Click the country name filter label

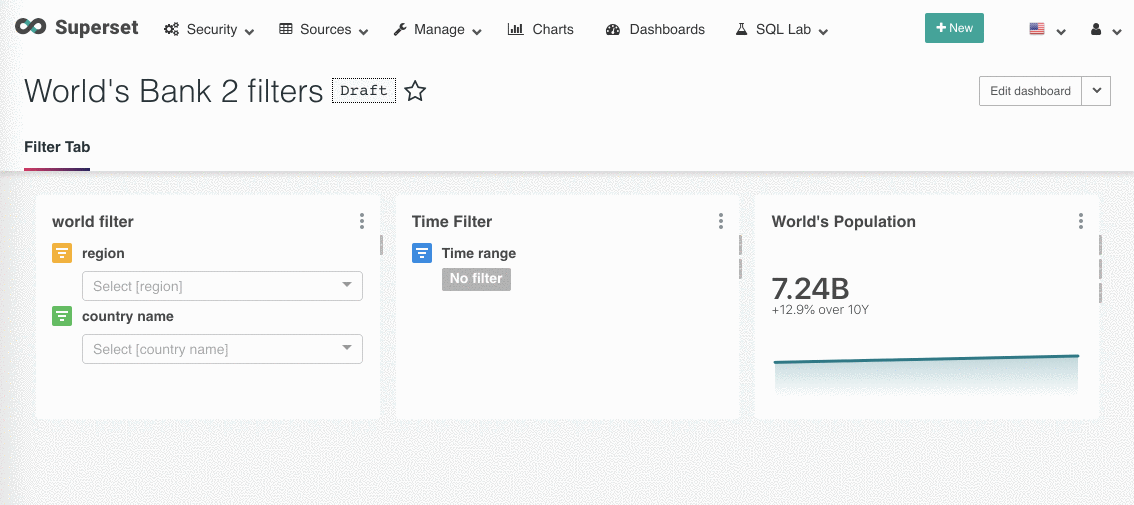click(x=128, y=316)
